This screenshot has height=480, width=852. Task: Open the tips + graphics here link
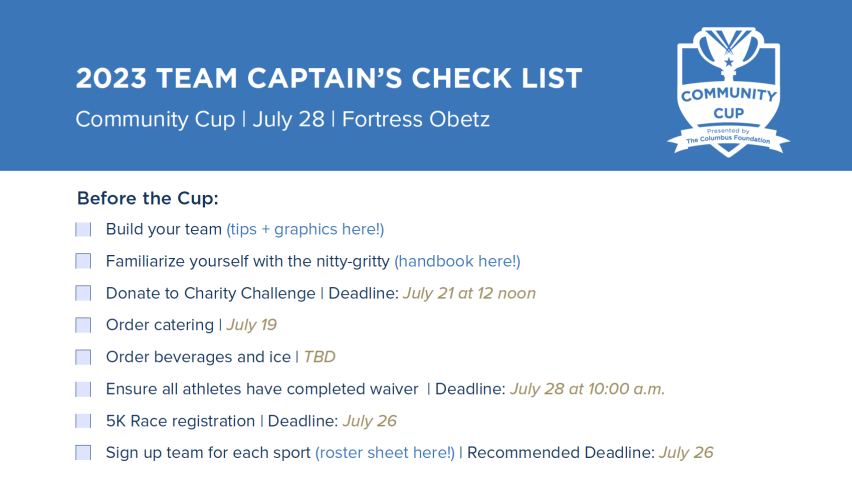pos(305,229)
